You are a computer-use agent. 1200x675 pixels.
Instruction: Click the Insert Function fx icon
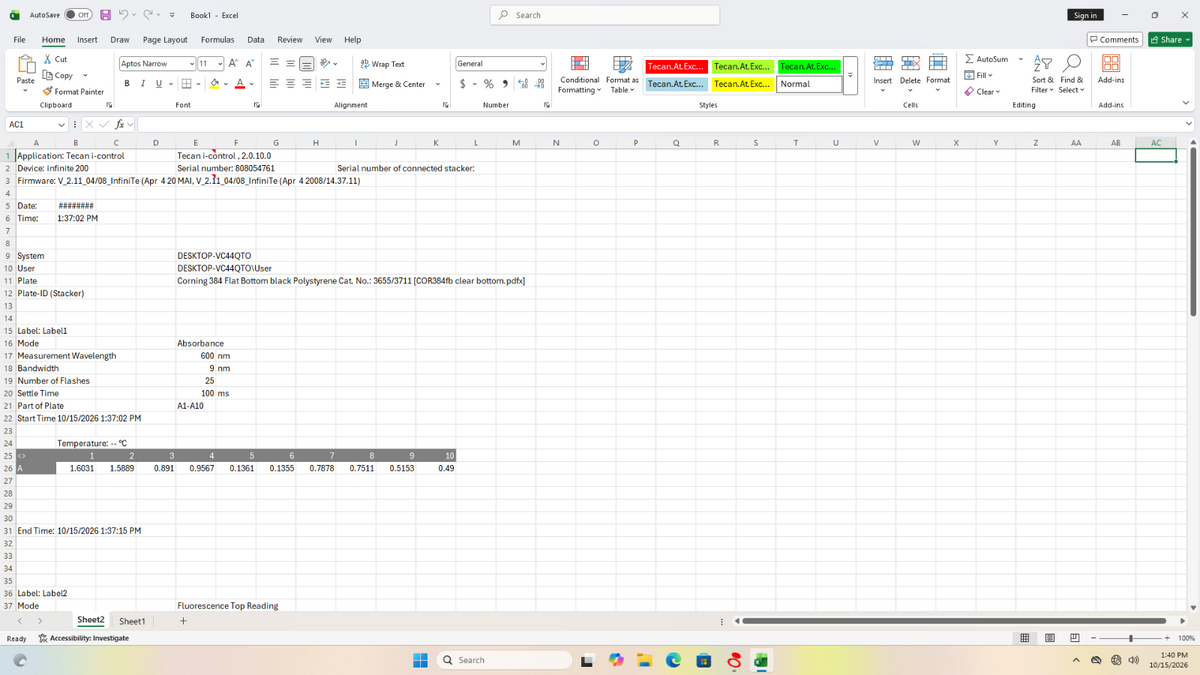pos(119,124)
